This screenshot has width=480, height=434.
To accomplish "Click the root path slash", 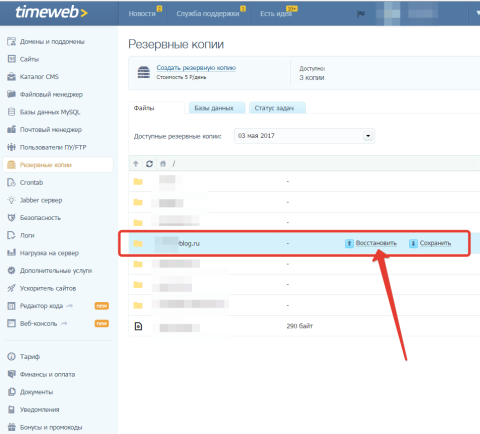I will (x=174, y=164).
